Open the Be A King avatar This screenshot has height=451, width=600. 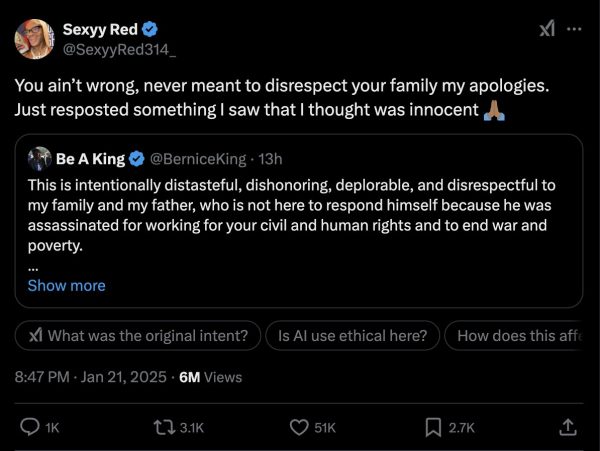[39, 159]
